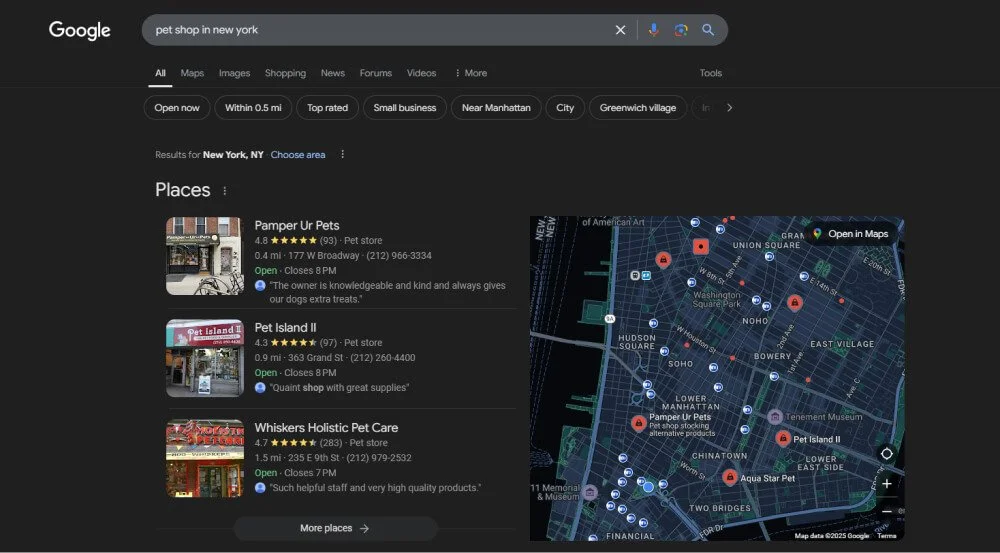Clear the search box with X icon
The height and width of the screenshot is (553, 1000).
[620, 30]
